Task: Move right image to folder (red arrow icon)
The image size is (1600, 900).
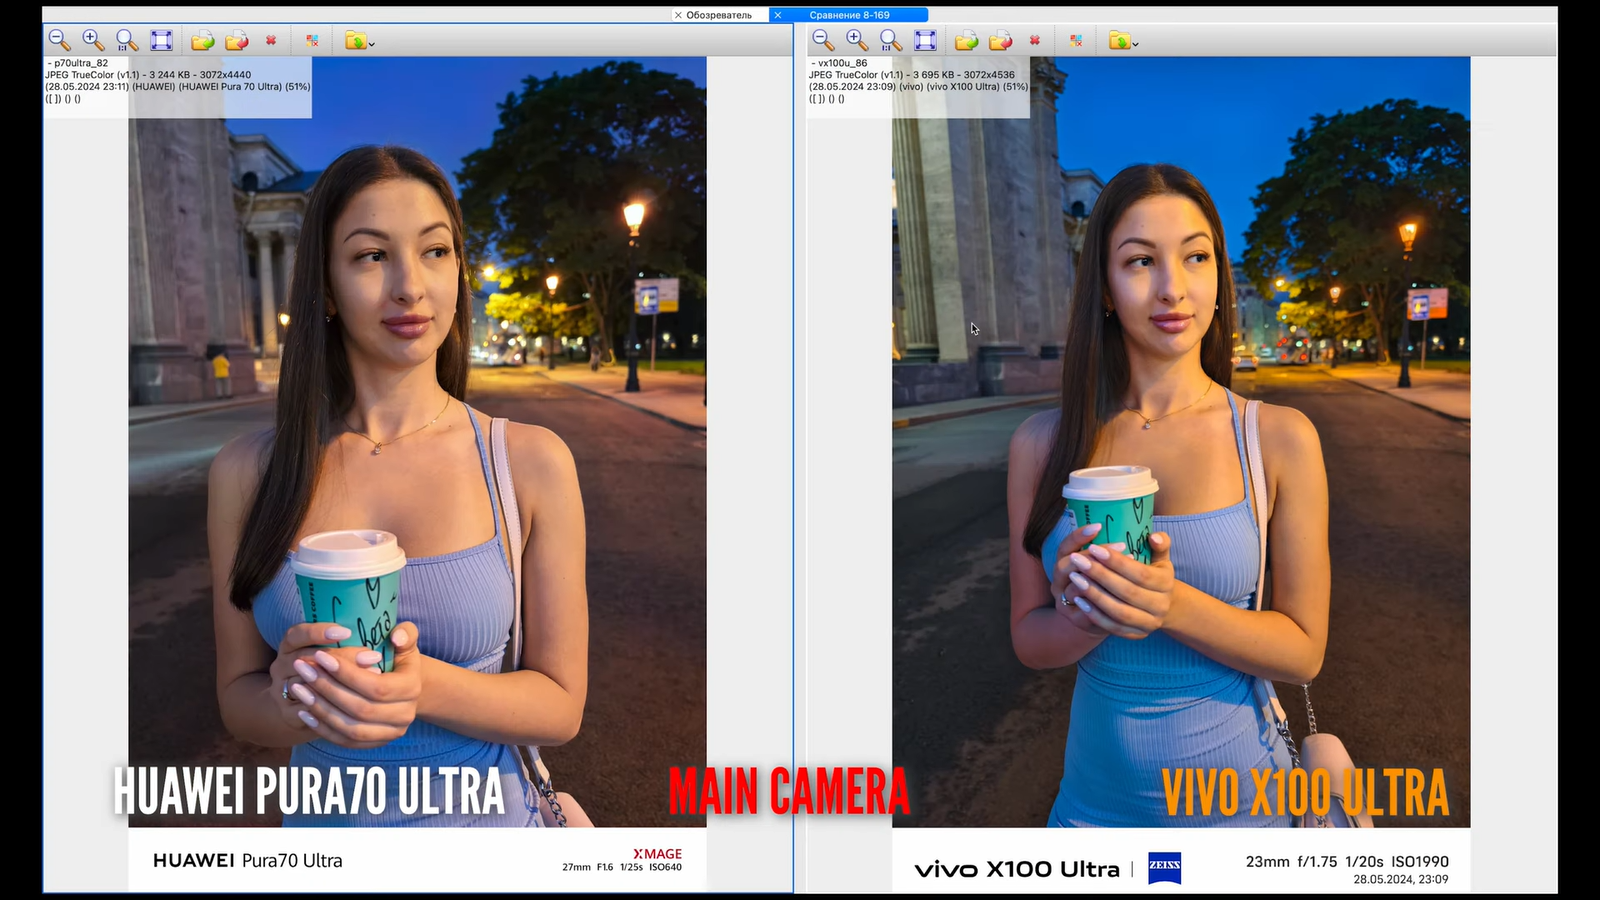Action: click(1001, 40)
